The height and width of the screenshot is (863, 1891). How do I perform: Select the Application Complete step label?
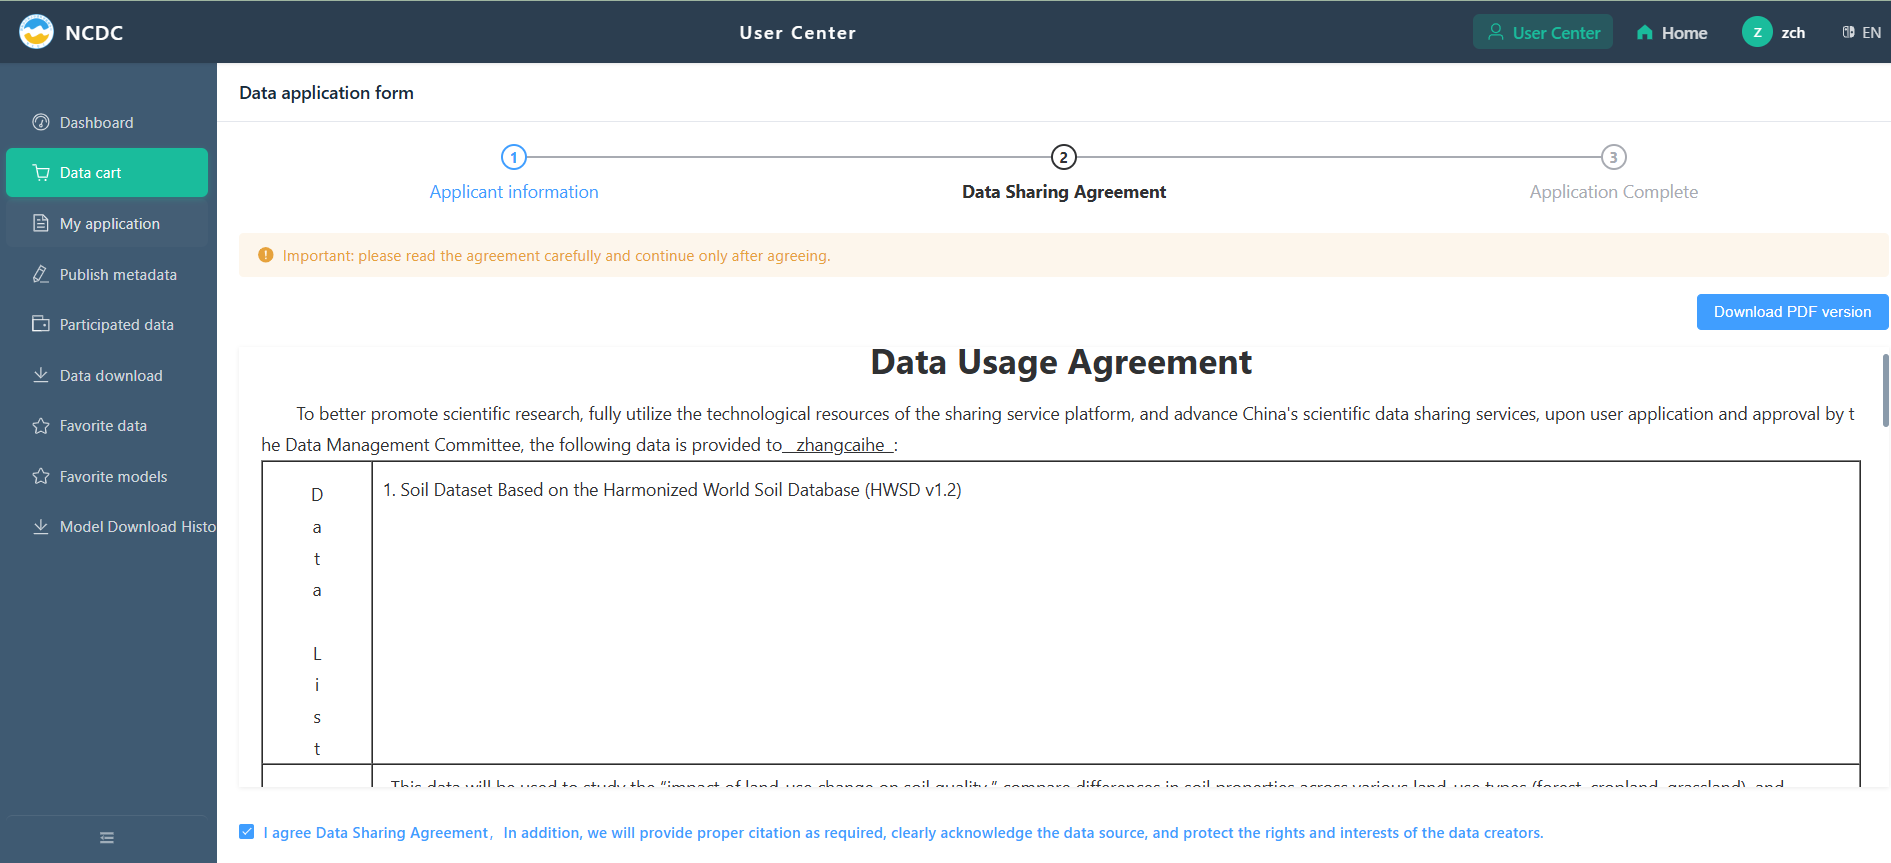[1614, 192]
